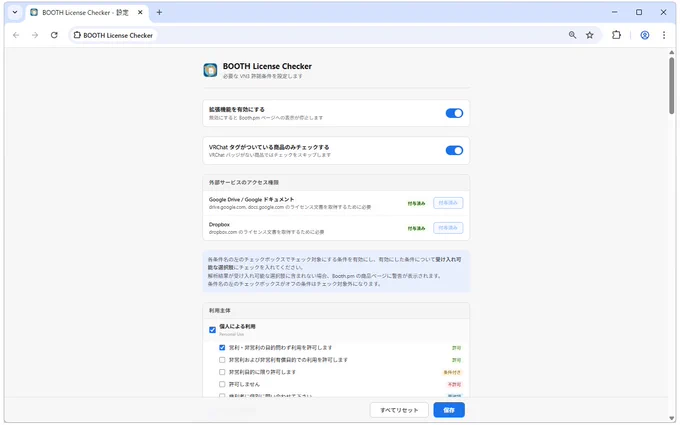Click the browser forward arrow

point(35,35)
